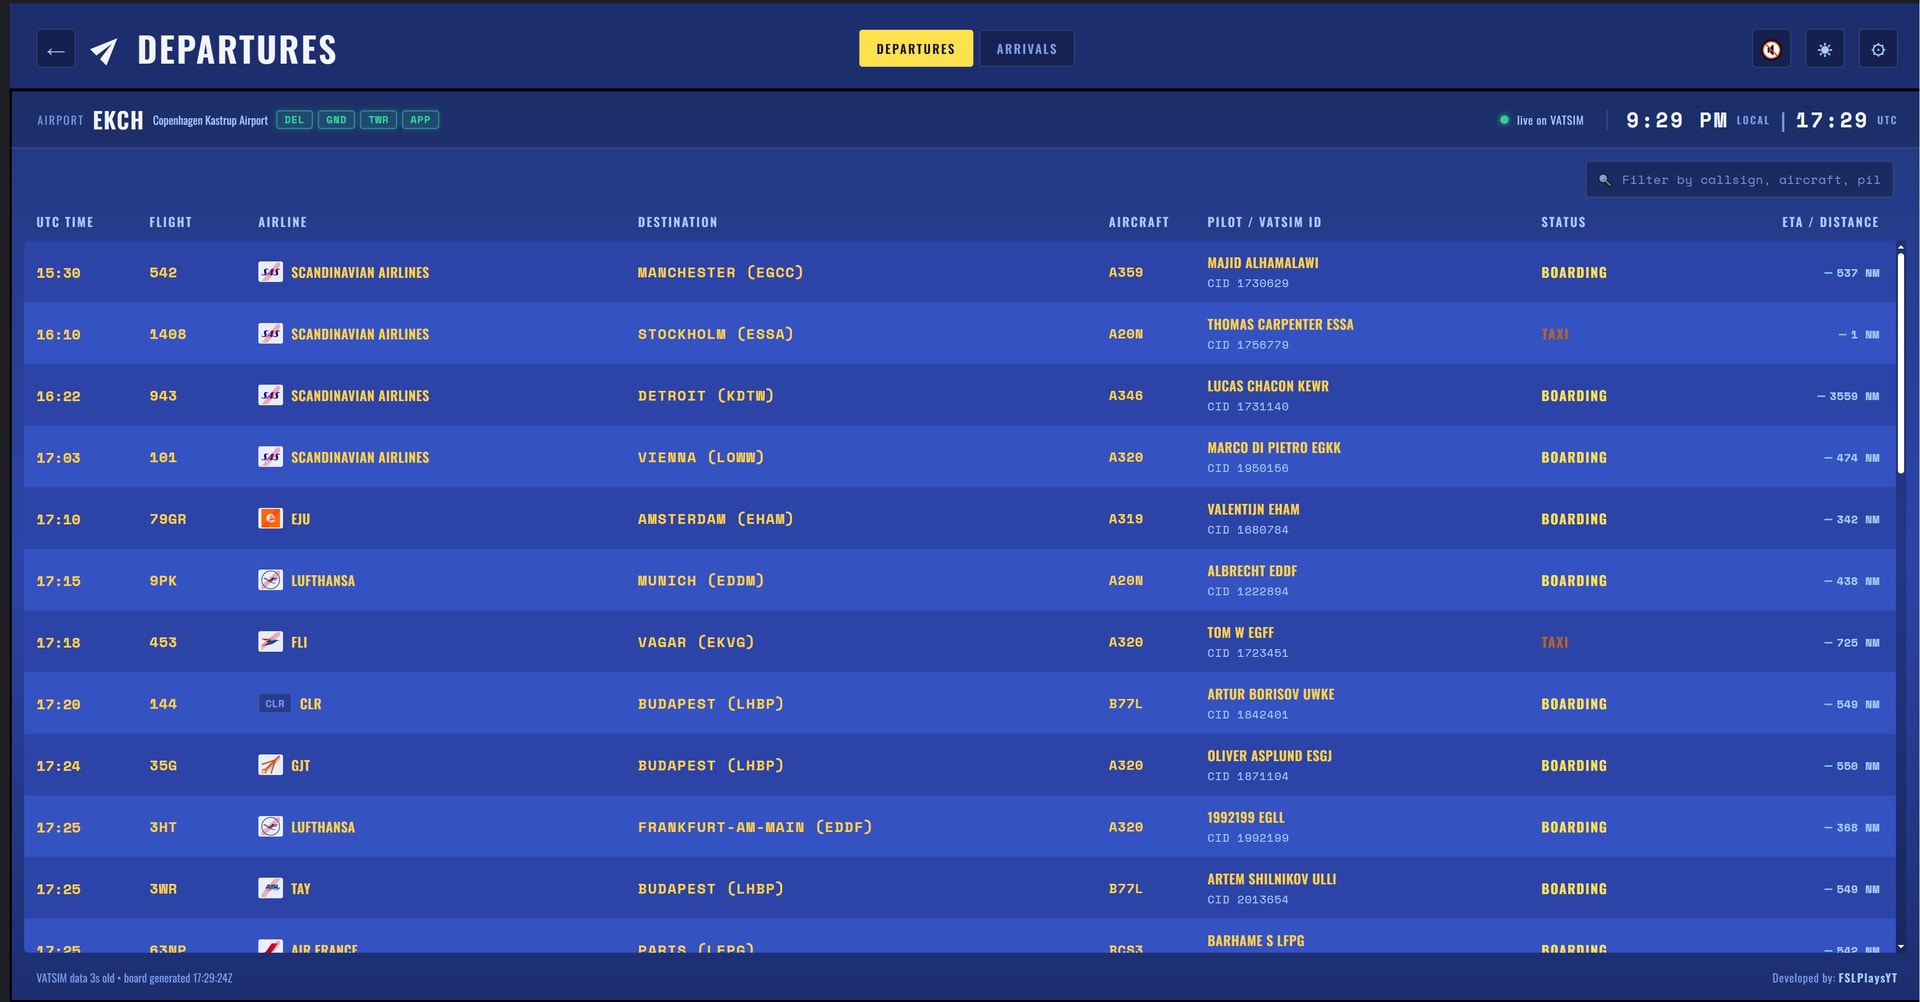
Task: Click Lufthansa logo on flight 9PK row
Action: pyautogui.click(x=270, y=581)
